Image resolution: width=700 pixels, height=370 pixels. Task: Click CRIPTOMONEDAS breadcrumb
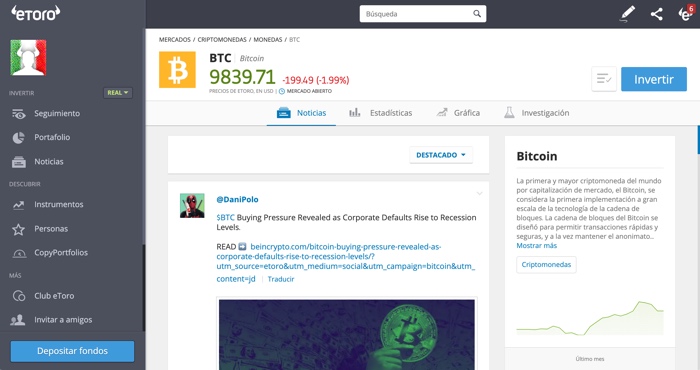(222, 40)
